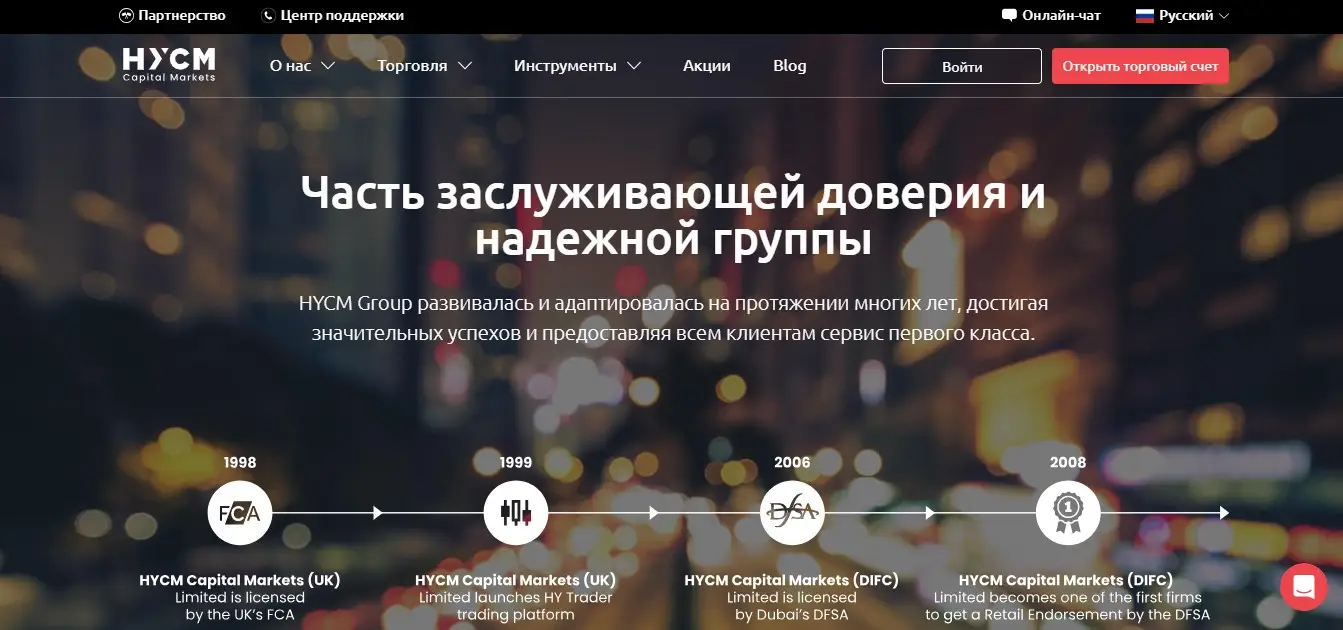Open the Акции menu item

click(x=707, y=66)
